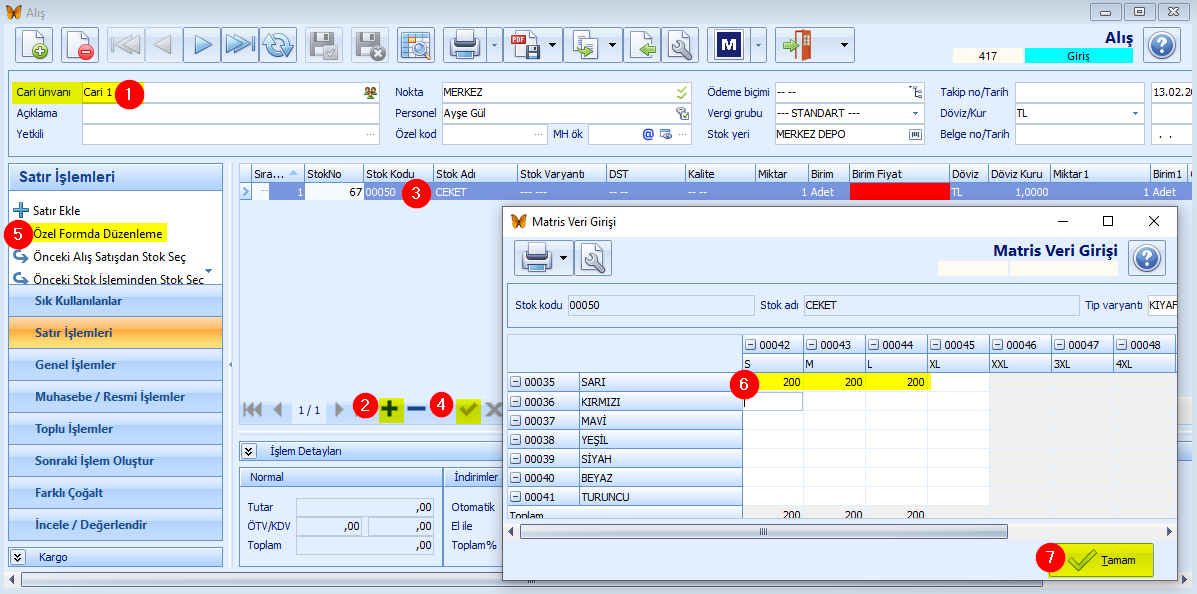Click the Matris grid horizontal scrollbar thumb

pyautogui.click(x=764, y=531)
